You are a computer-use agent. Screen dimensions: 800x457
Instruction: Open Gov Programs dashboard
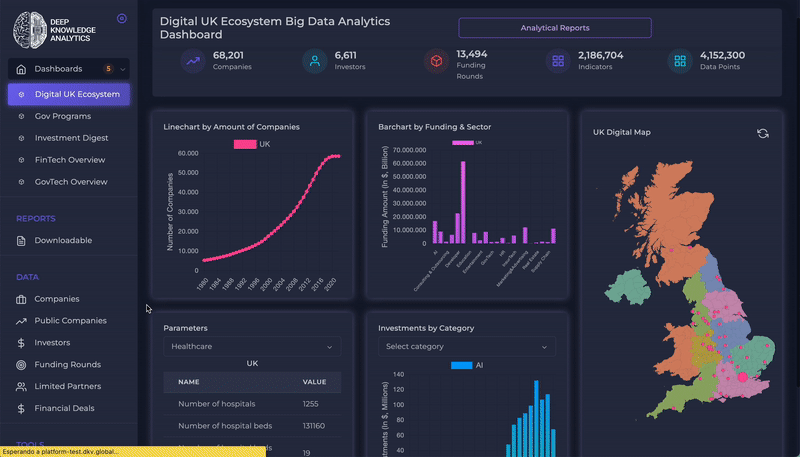(x=63, y=116)
